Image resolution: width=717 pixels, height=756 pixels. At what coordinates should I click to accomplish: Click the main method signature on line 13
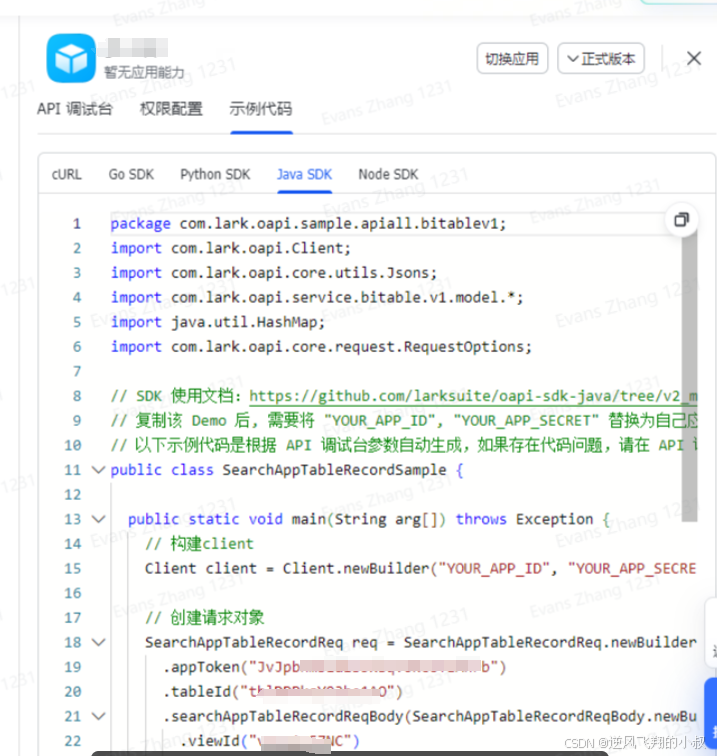[369, 519]
